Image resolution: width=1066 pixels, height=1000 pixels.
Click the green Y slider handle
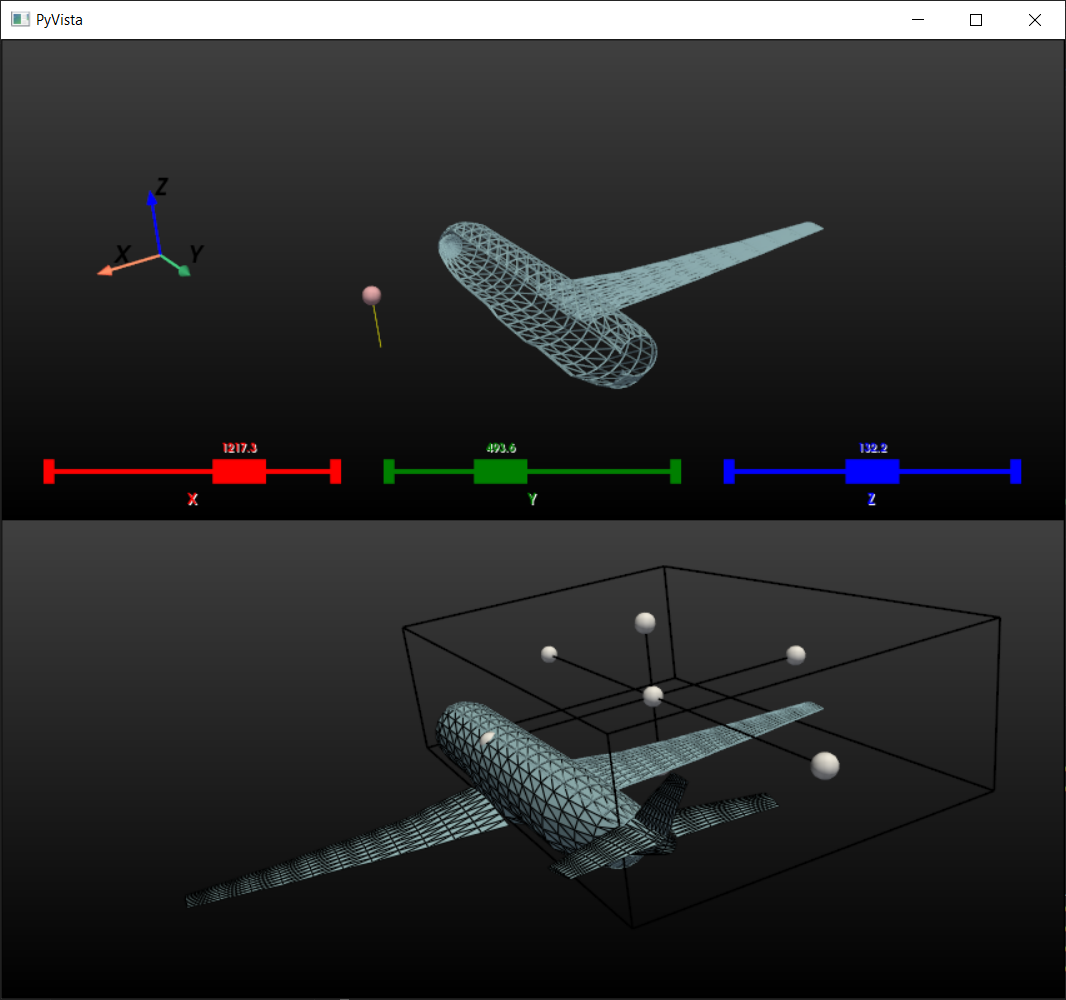pyautogui.click(x=500, y=471)
